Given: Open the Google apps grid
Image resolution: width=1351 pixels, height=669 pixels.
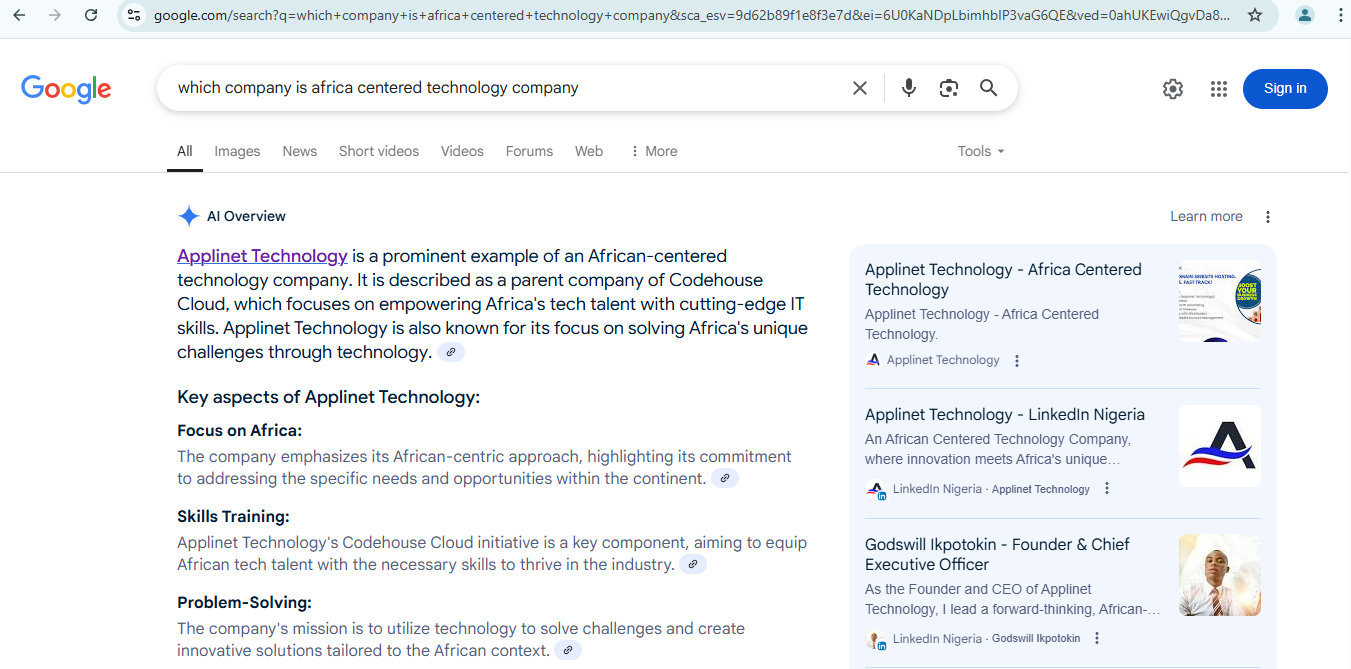Looking at the screenshot, I should click(x=1218, y=89).
